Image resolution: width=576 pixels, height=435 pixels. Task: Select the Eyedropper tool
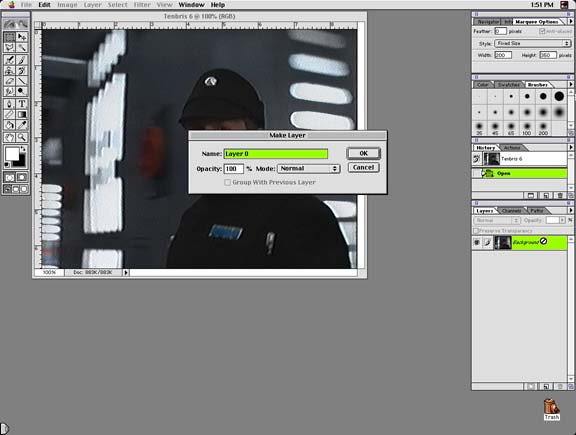(x=22, y=125)
